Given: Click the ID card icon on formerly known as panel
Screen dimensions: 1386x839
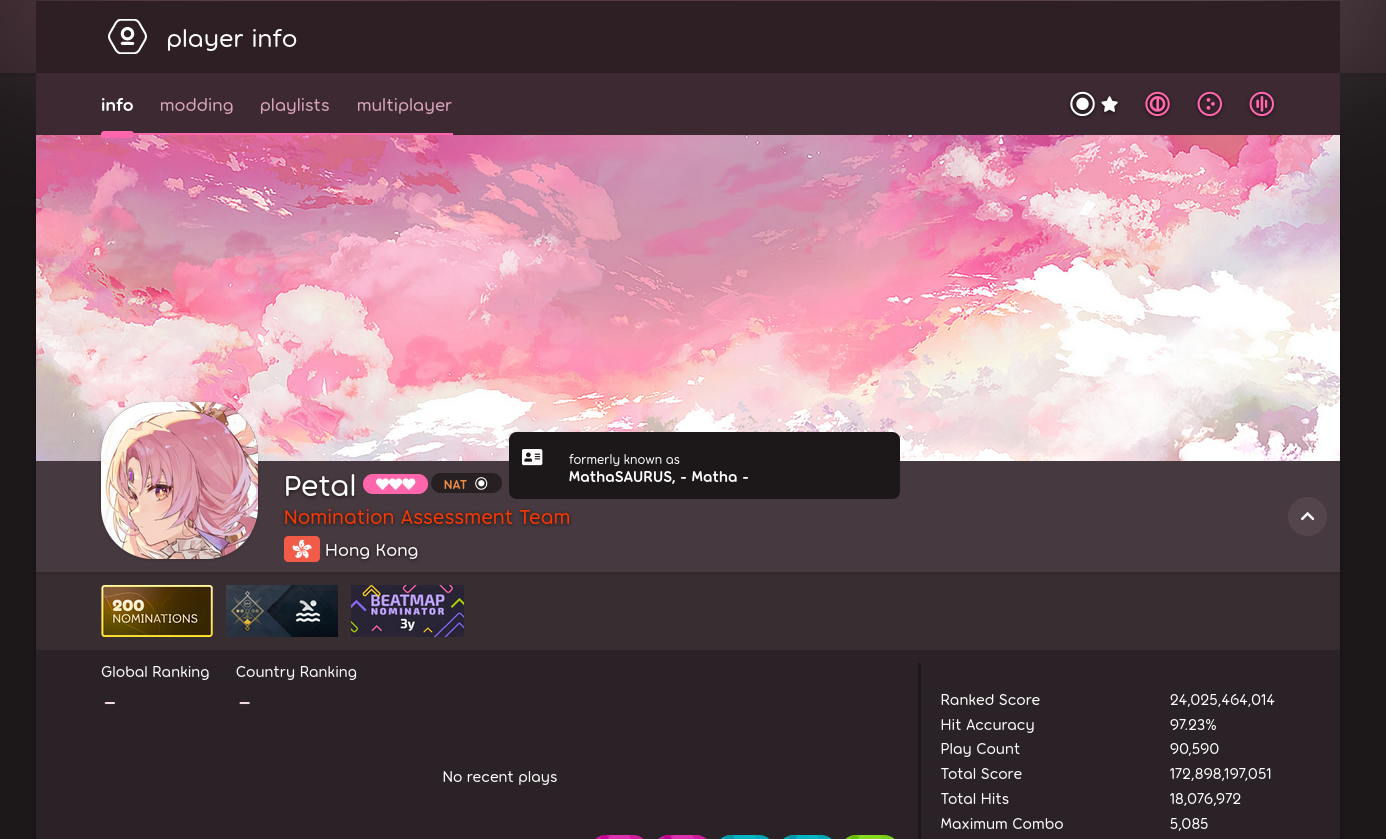Looking at the screenshot, I should (x=532, y=457).
